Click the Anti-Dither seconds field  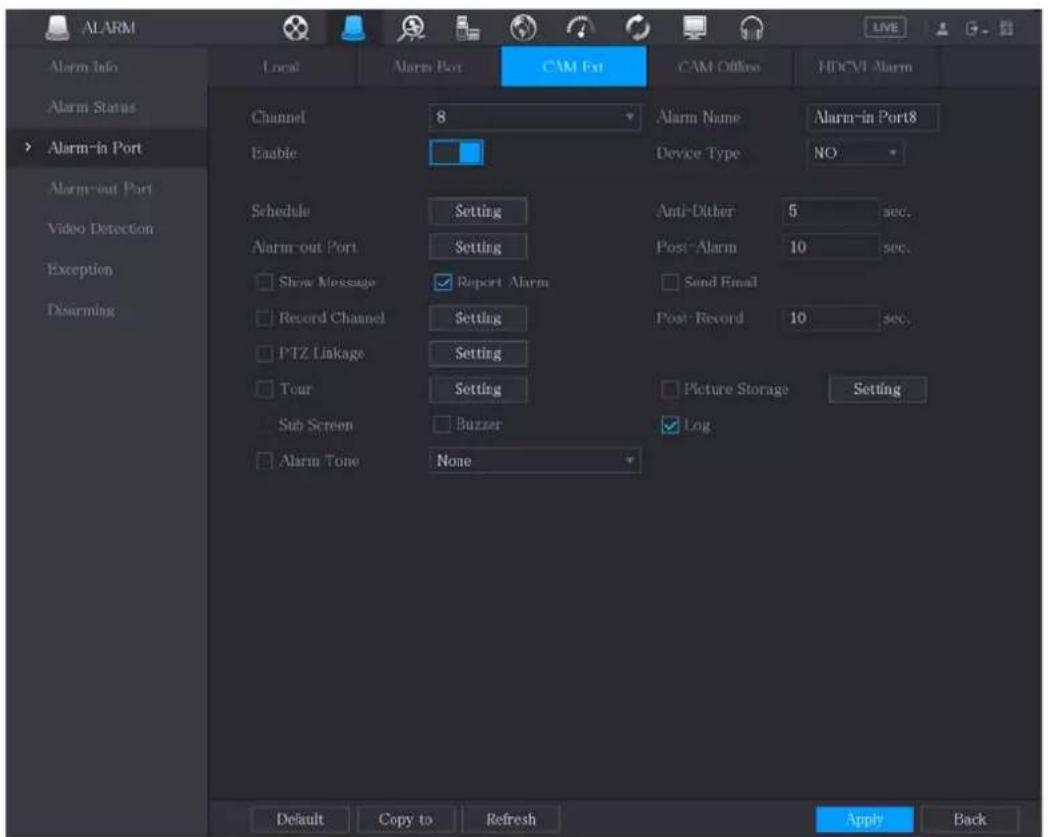[830, 211]
